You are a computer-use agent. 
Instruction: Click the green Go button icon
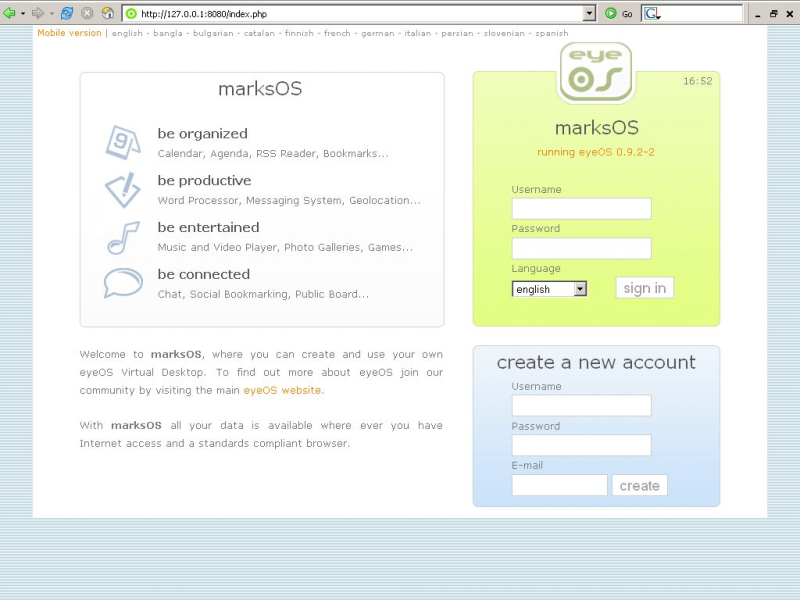click(x=611, y=14)
